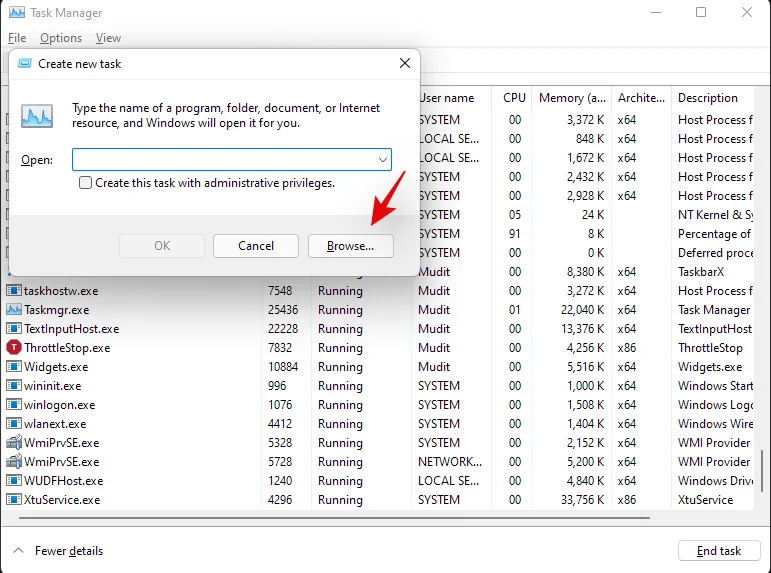Click the horizontal scrollbar under the process list
Image resolution: width=771 pixels, height=573 pixels.
click(x=334, y=518)
